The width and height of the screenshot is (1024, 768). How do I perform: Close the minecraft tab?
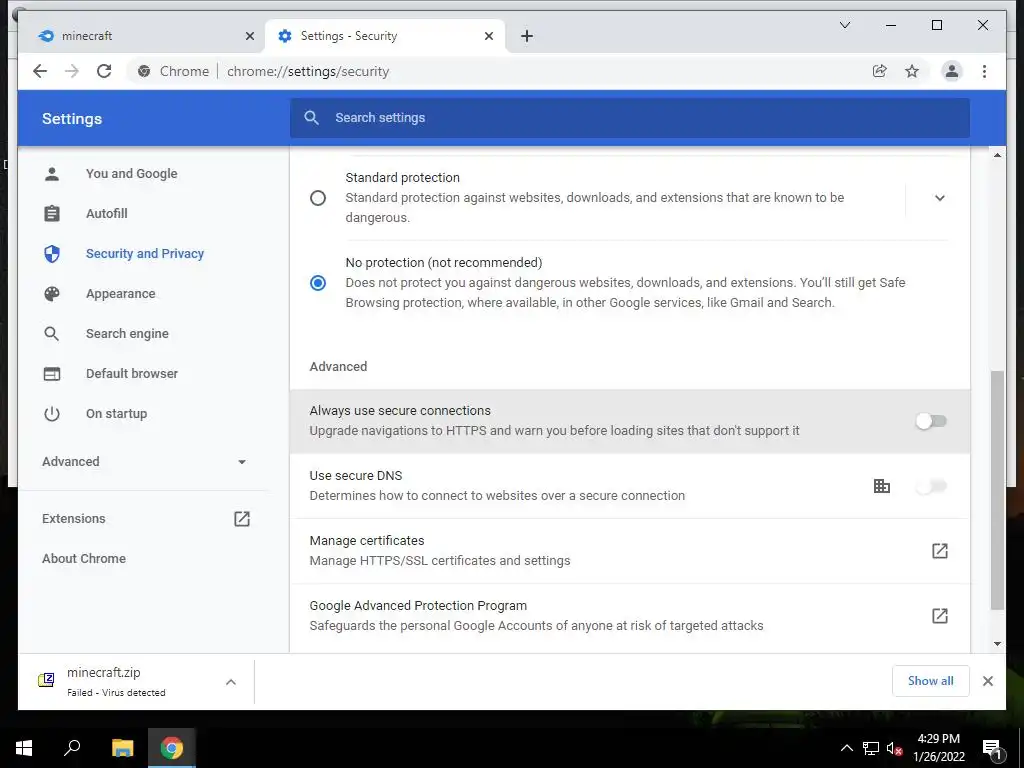pyautogui.click(x=249, y=36)
